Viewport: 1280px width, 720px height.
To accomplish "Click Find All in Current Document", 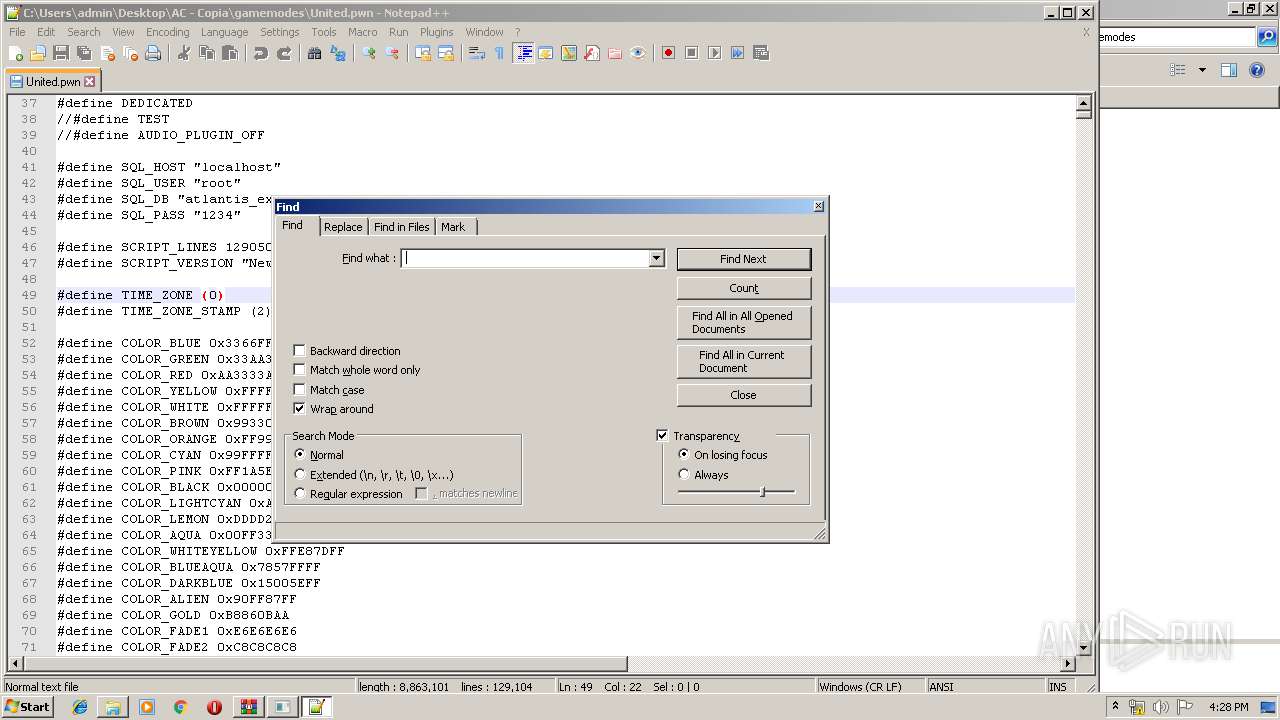I will (743, 361).
